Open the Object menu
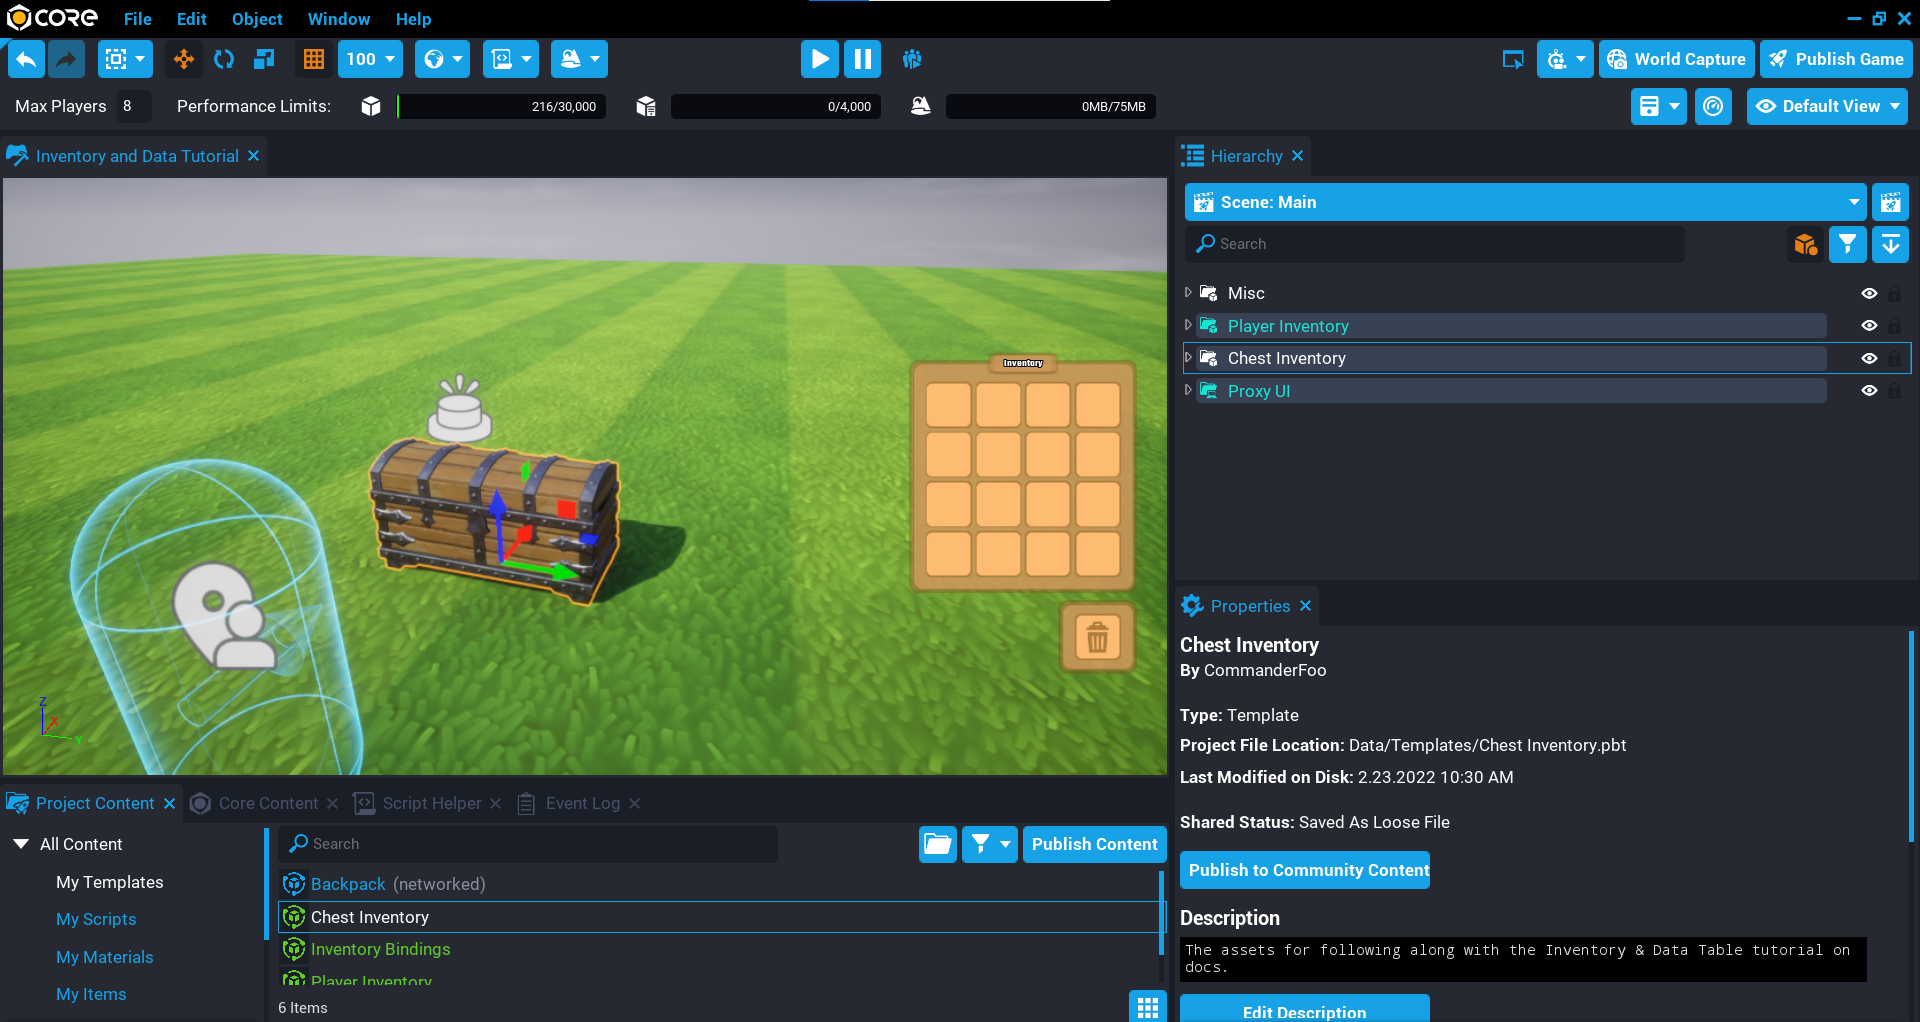The height and width of the screenshot is (1022, 1920). (257, 19)
